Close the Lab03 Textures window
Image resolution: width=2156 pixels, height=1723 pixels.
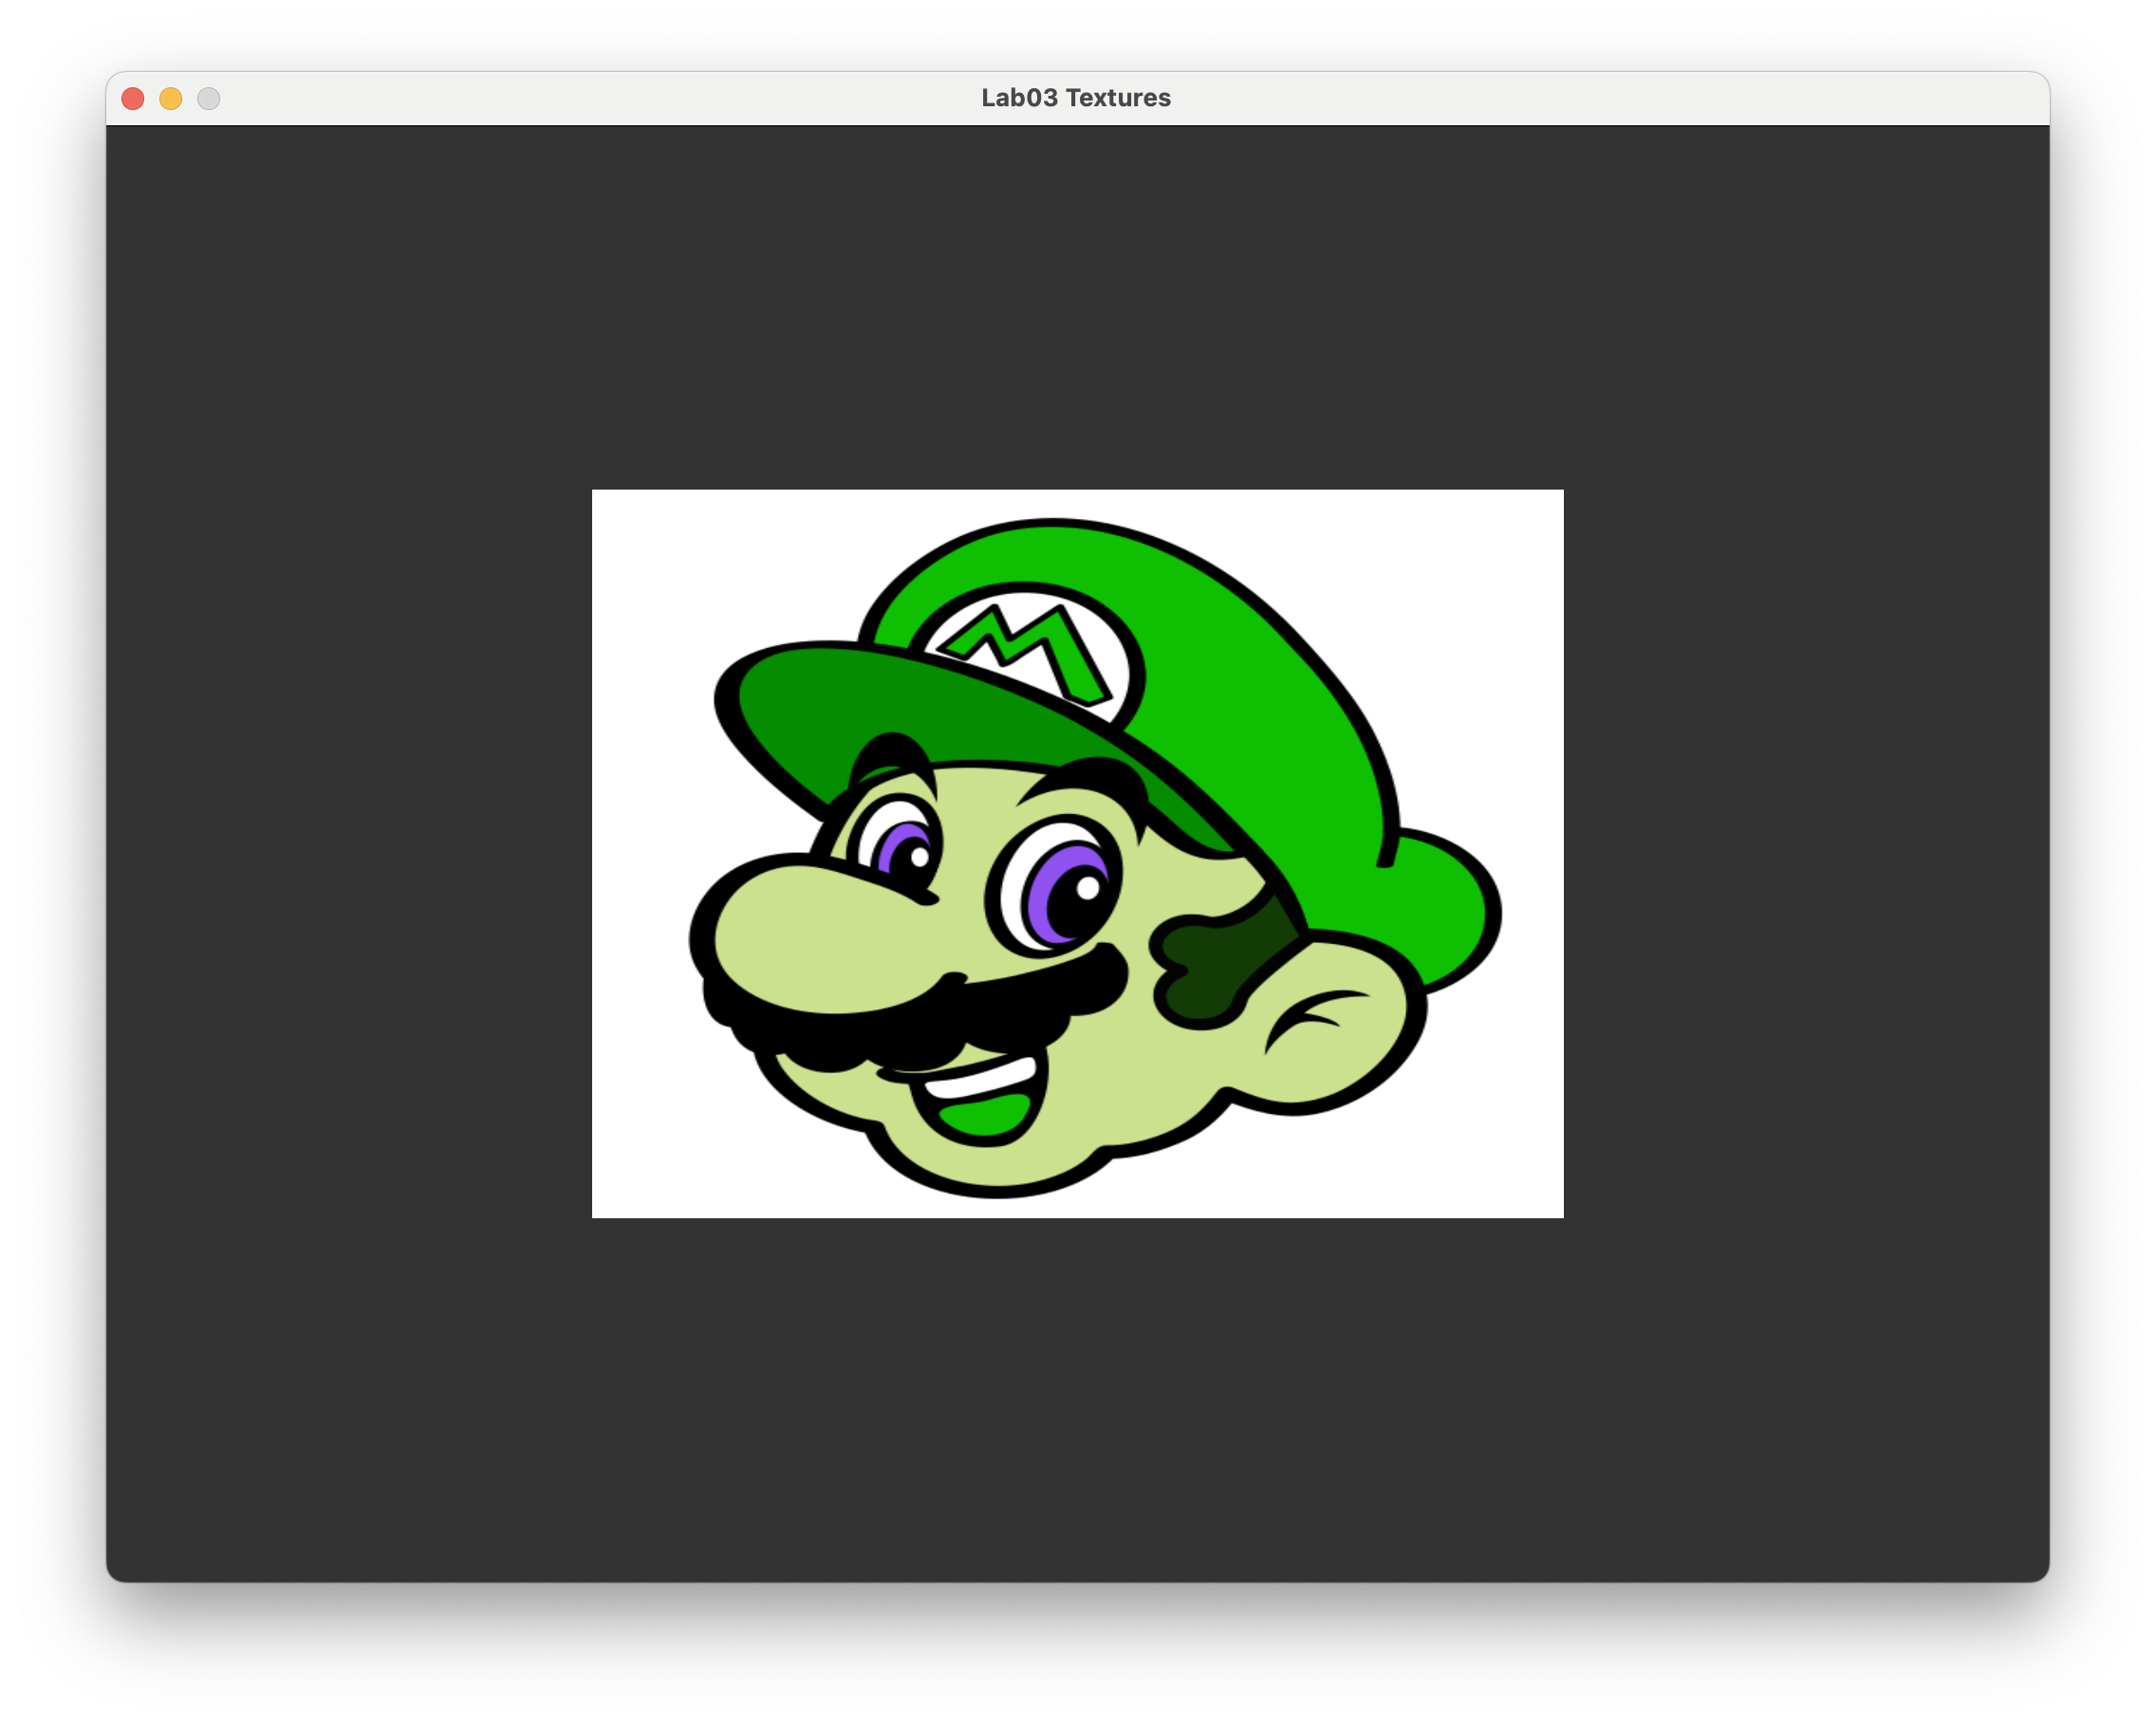133,98
